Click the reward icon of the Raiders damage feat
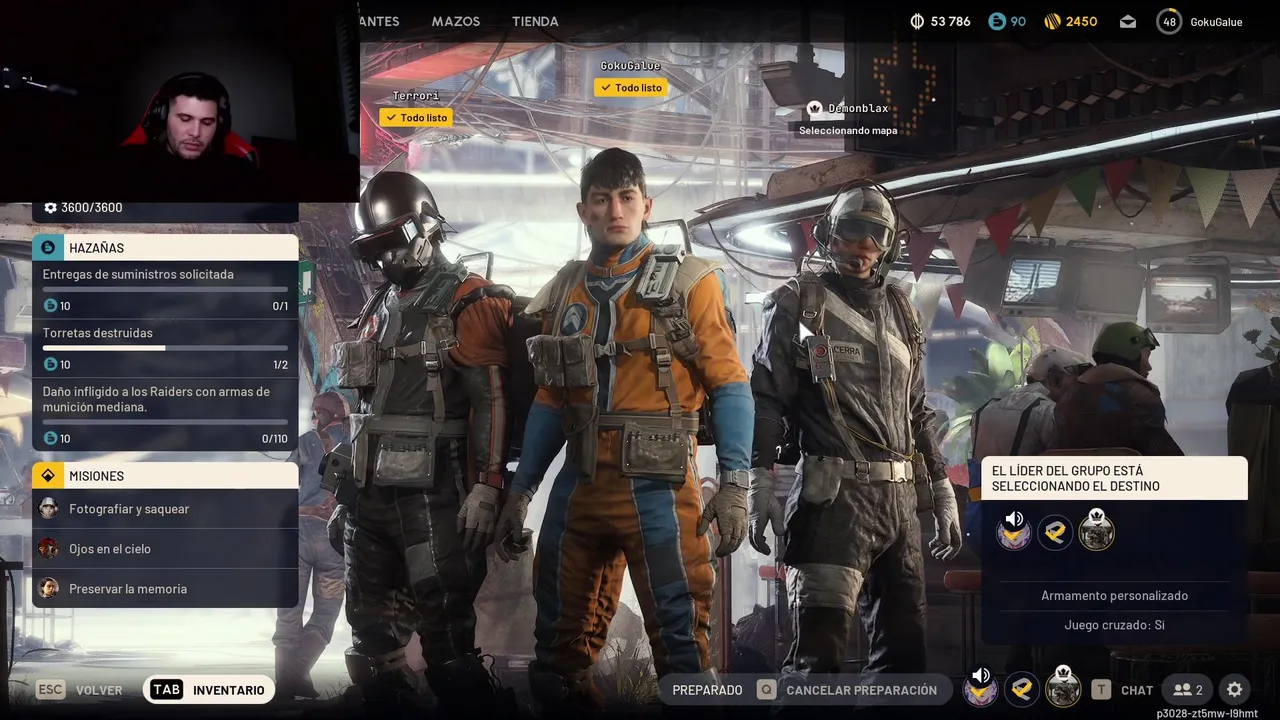The width and height of the screenshot is (1280, 720). 50,439
